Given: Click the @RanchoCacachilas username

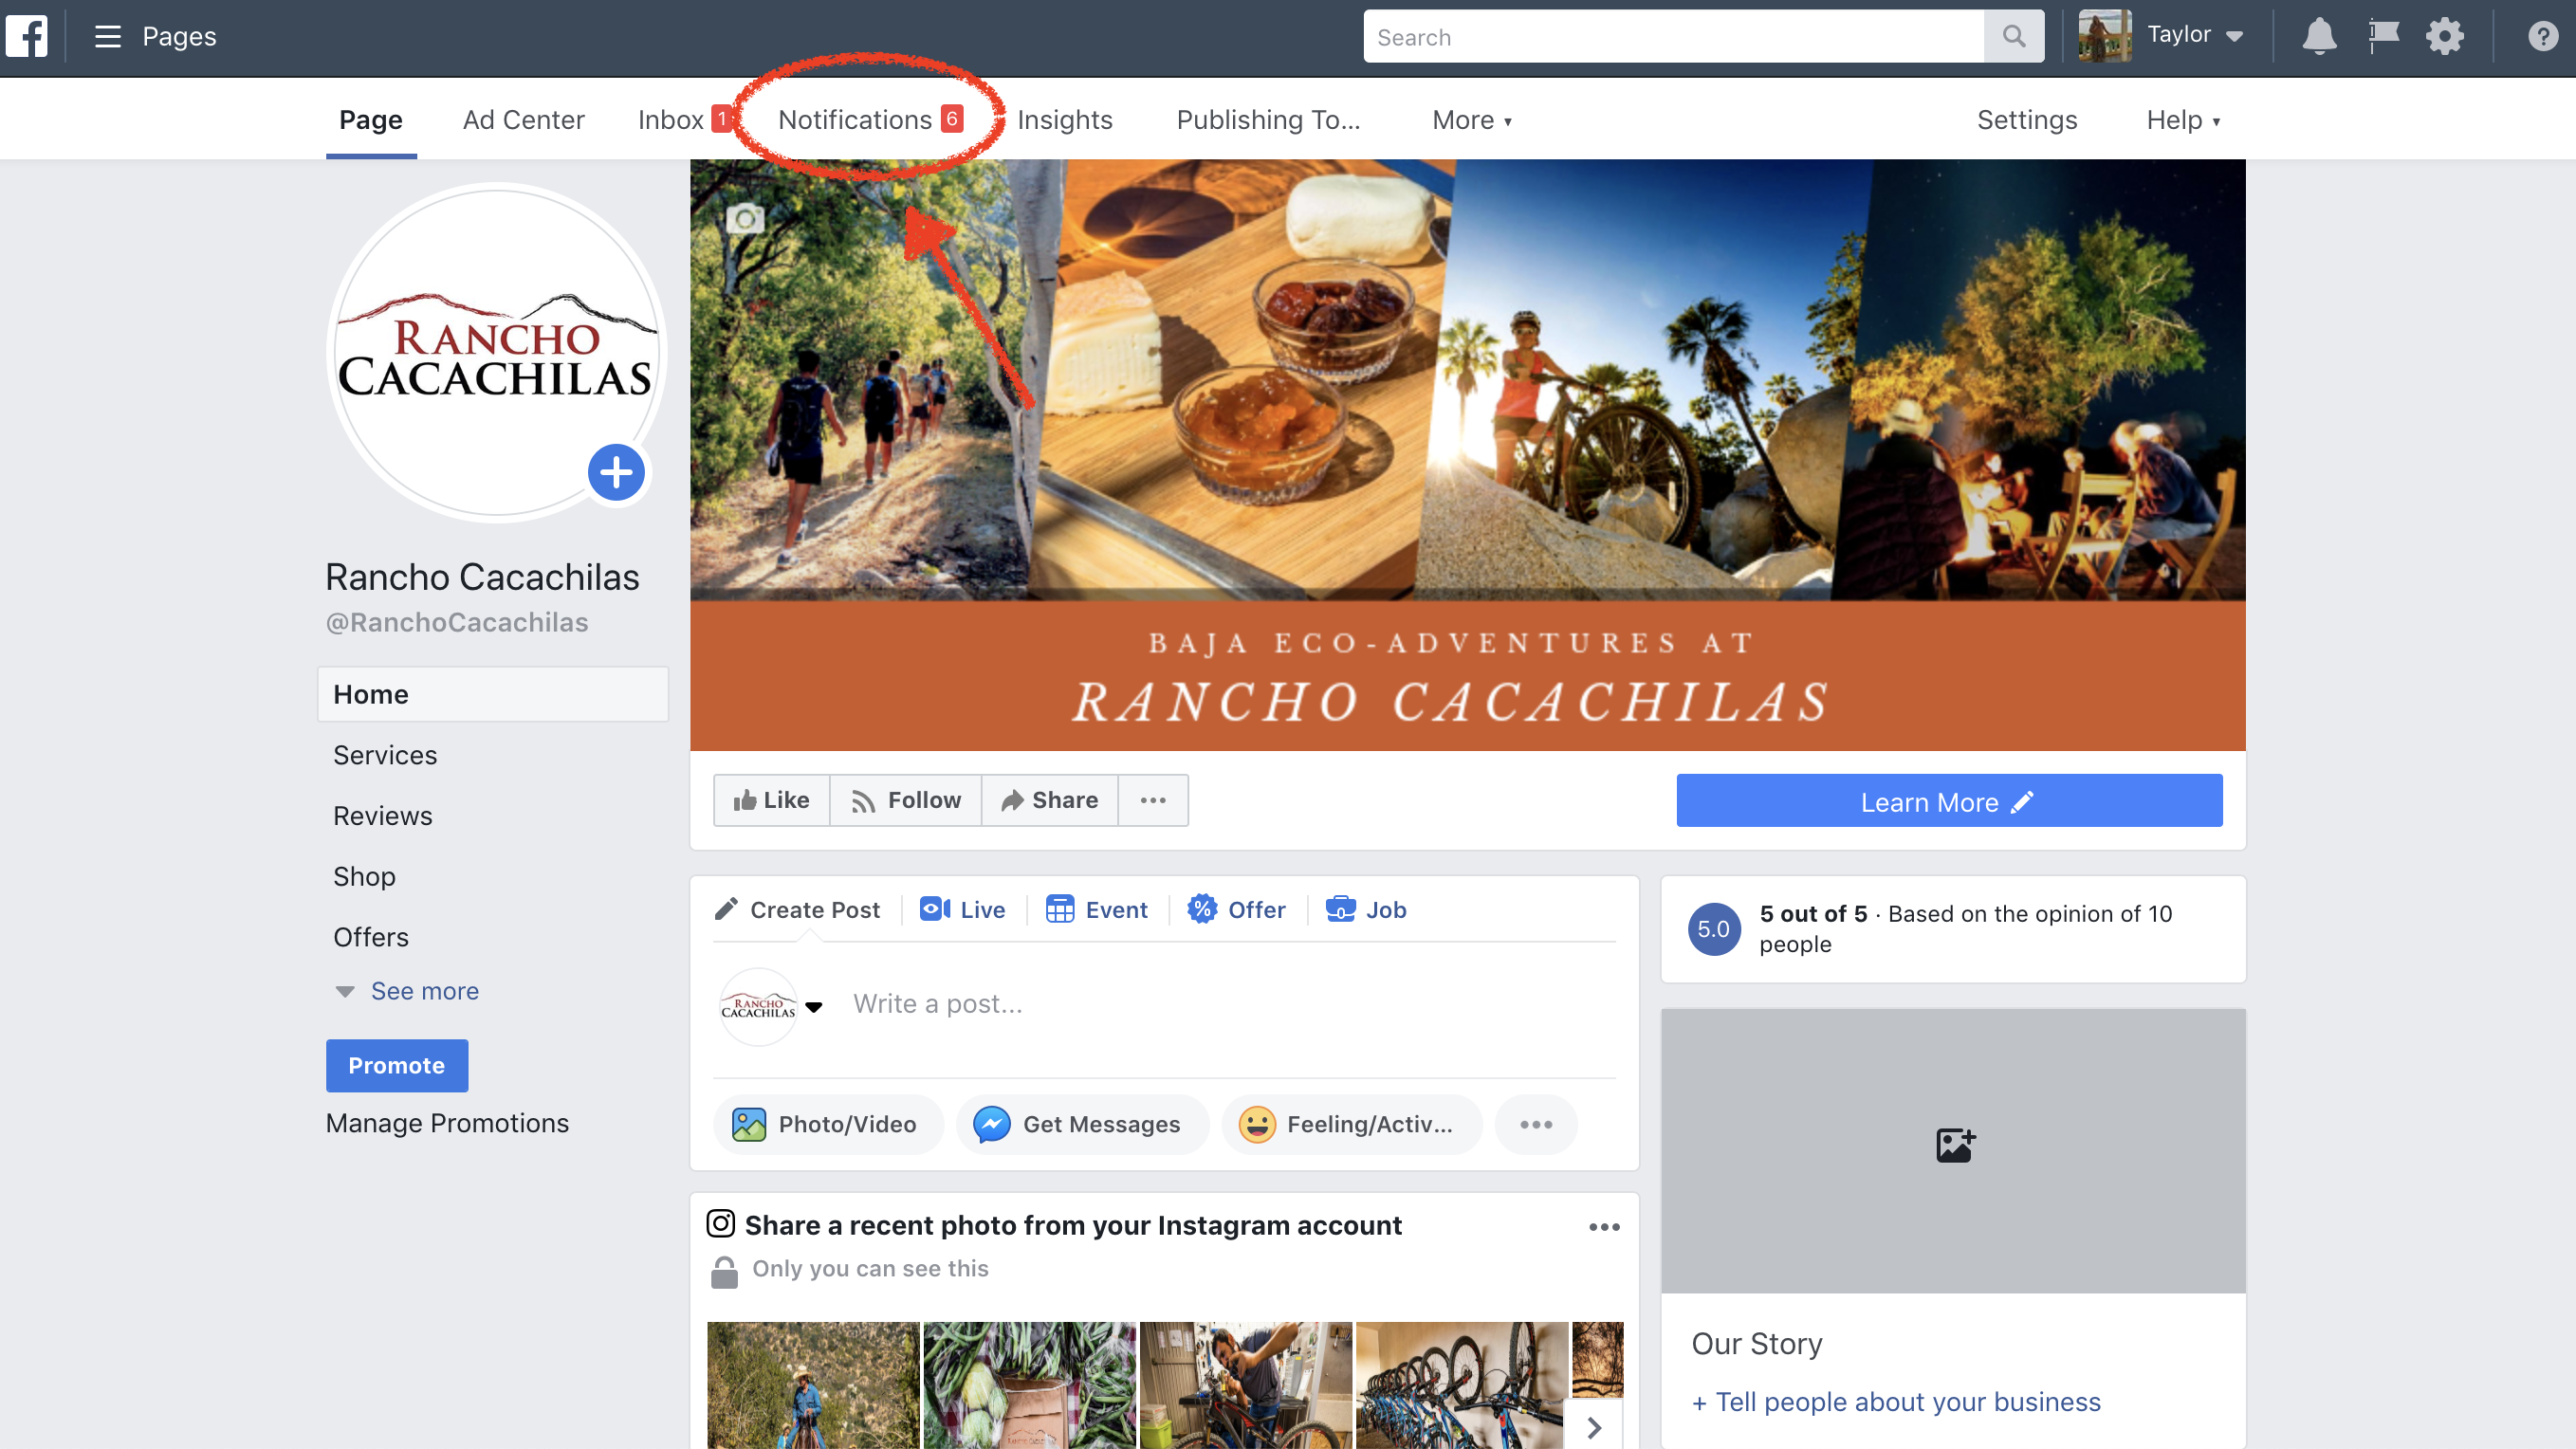Looking at the screenshot, I should point(456,623).
